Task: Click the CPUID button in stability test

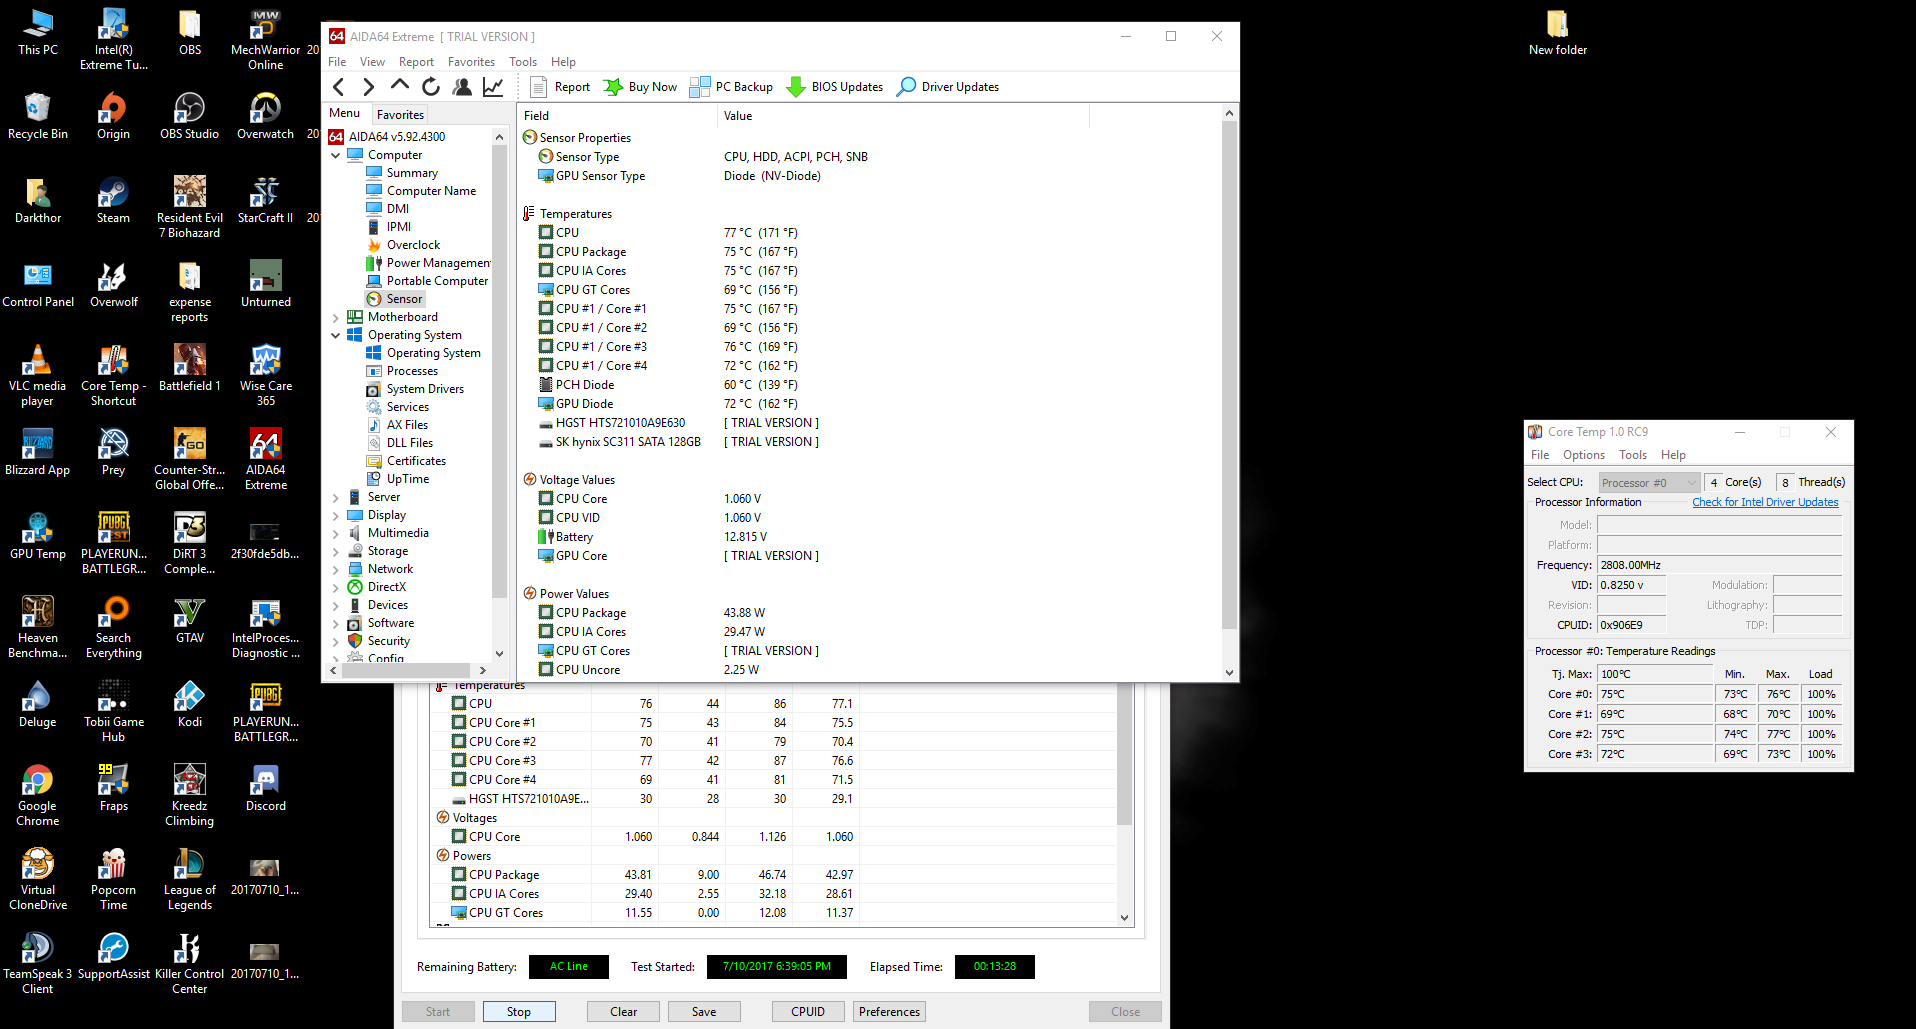Action: [x=808, y=1011]
